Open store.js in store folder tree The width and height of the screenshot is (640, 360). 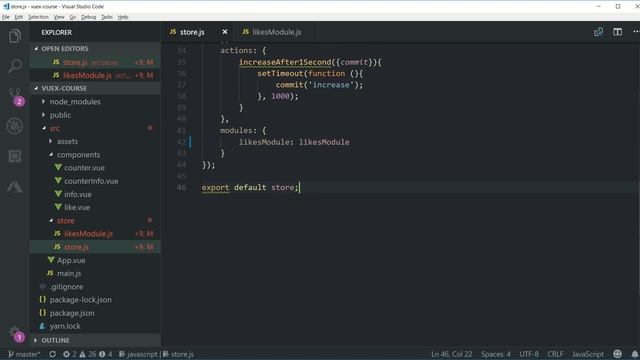click(x=95, y=247)
